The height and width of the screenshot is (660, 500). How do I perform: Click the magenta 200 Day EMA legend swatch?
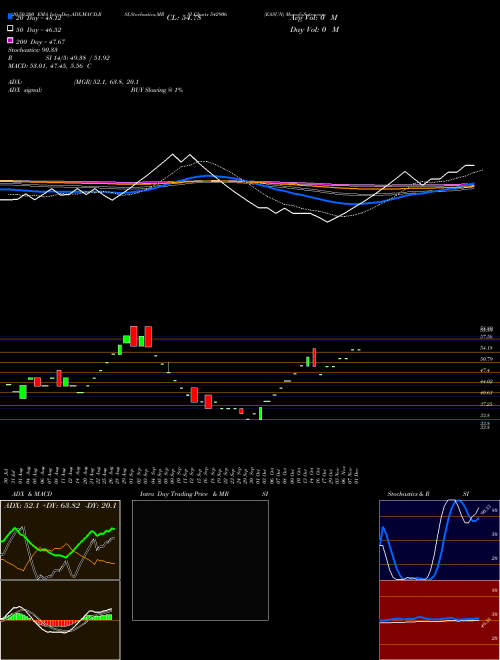pos(10,40)
